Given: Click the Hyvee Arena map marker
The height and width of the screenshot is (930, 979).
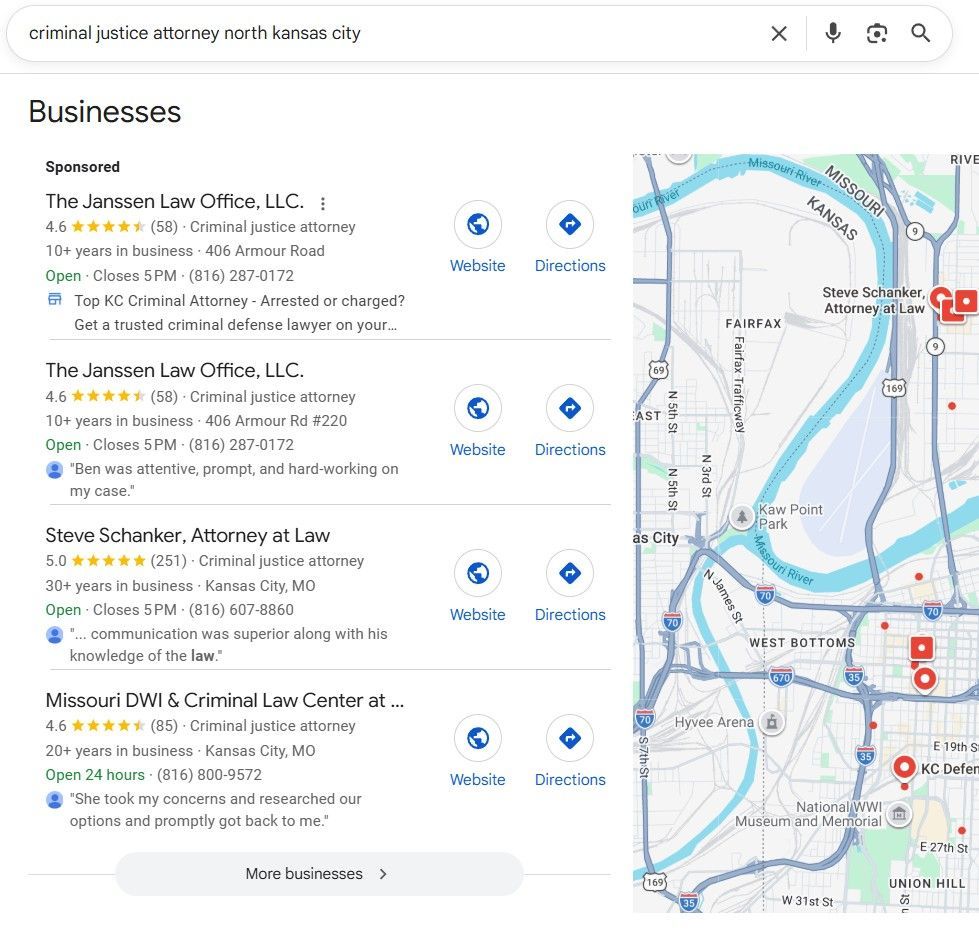Looking at the screenshot, I should pos(772,722).
